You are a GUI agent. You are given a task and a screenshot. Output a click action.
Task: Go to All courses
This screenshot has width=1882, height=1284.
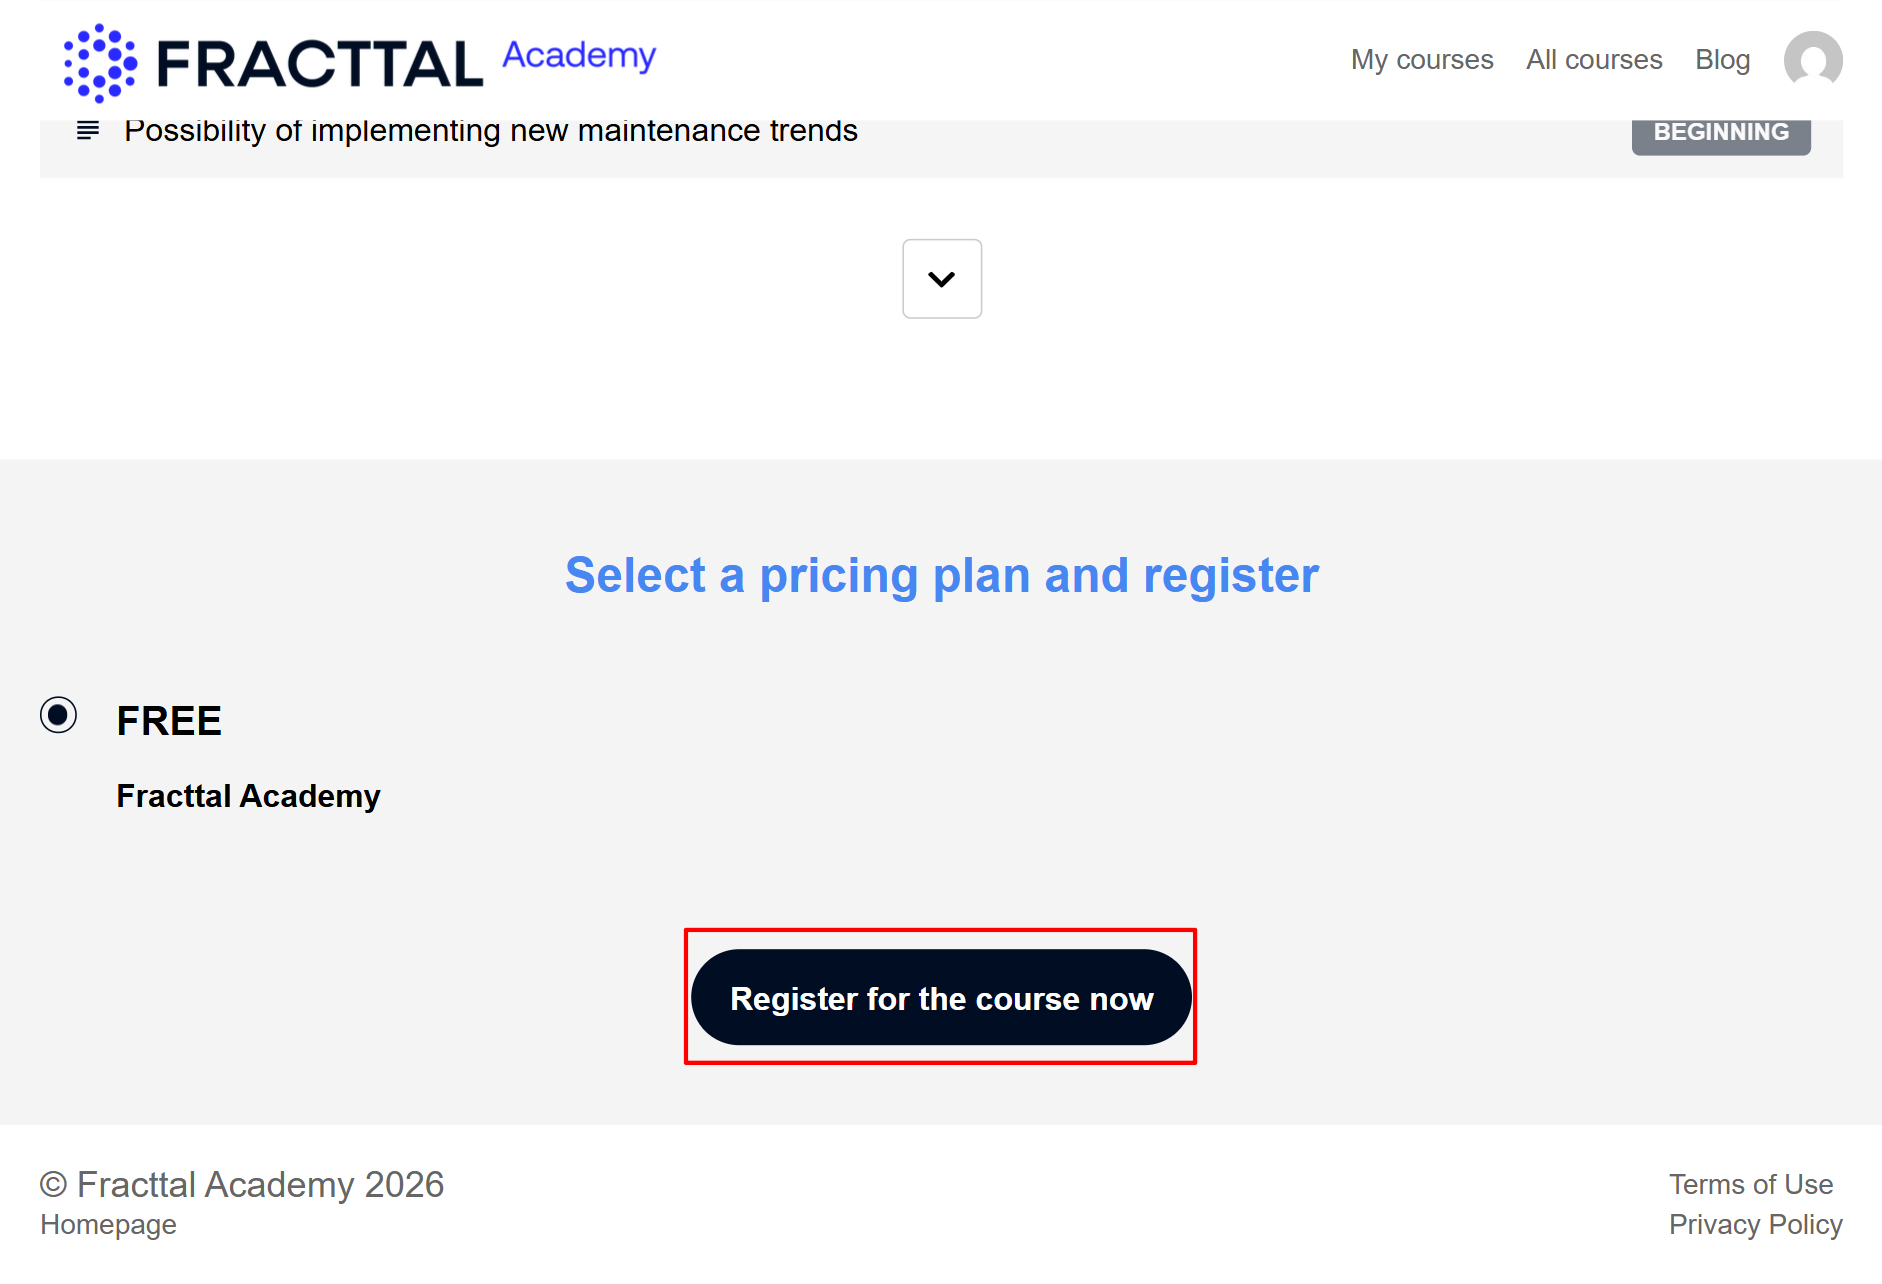1593,60
